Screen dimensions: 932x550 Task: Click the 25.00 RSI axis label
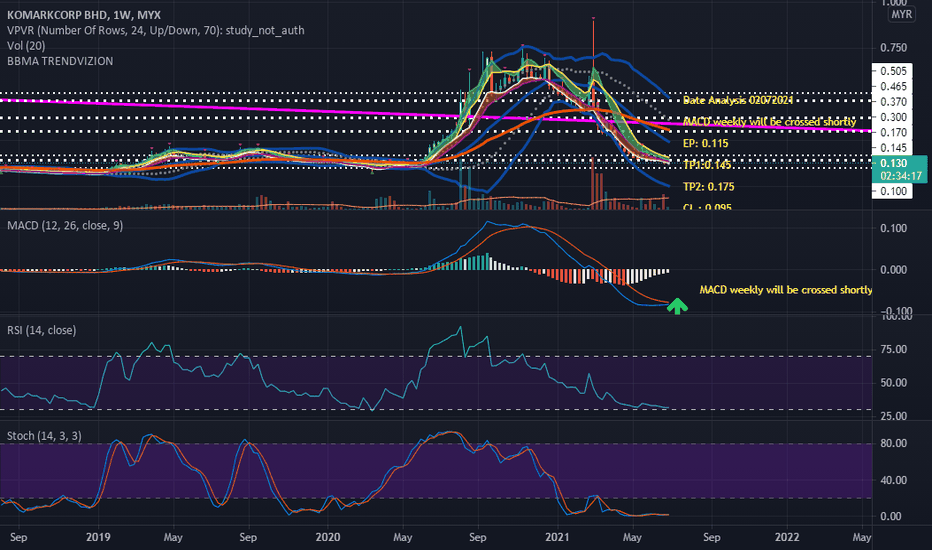click(893, 416)
